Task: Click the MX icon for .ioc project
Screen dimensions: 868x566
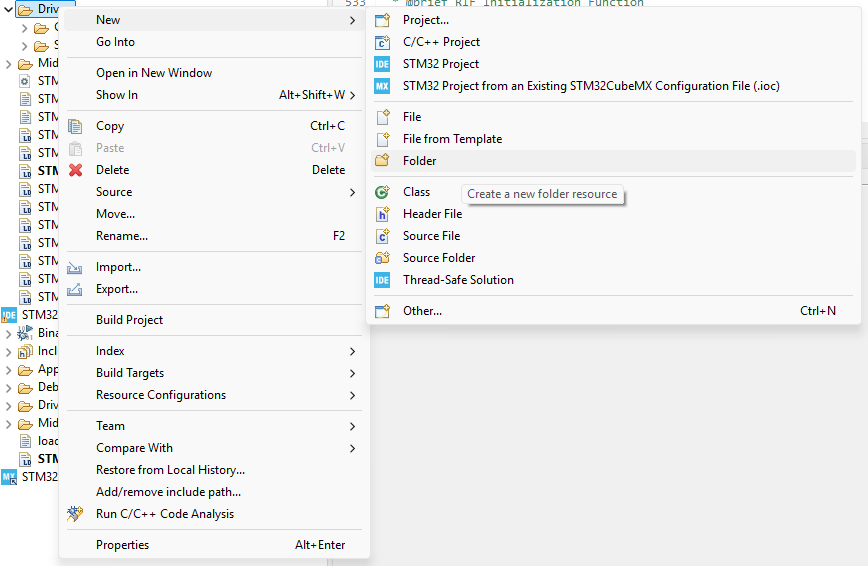Action: coord(382,86)
